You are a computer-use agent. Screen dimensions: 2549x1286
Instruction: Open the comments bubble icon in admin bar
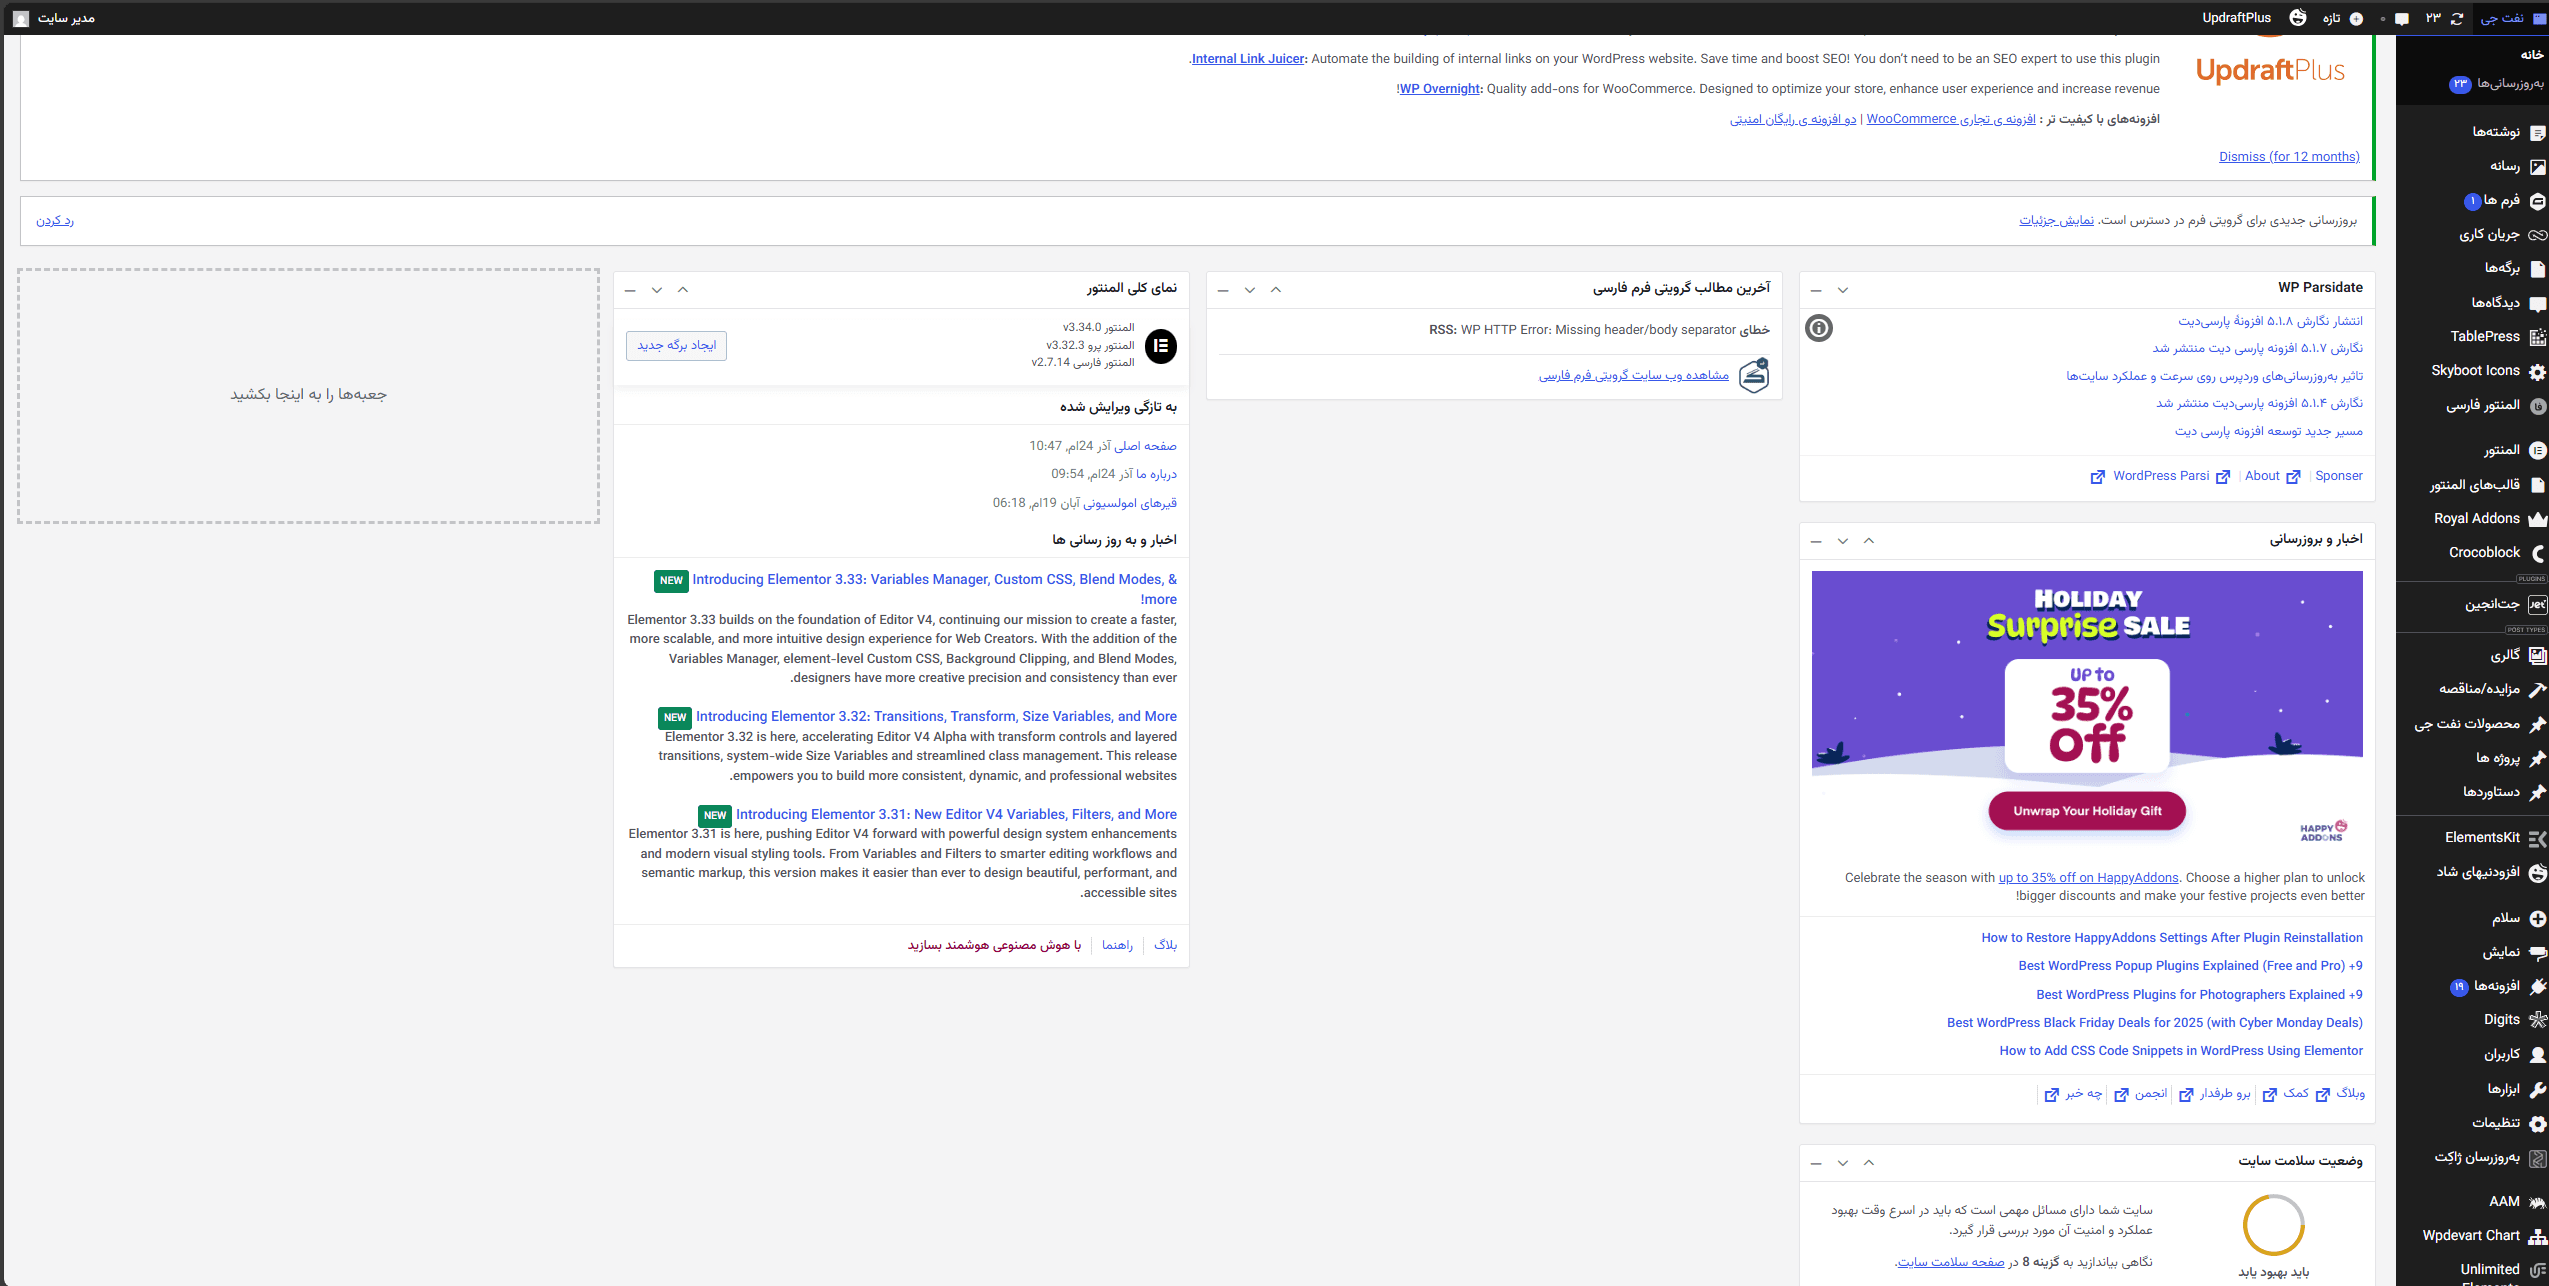[2402, 18]
